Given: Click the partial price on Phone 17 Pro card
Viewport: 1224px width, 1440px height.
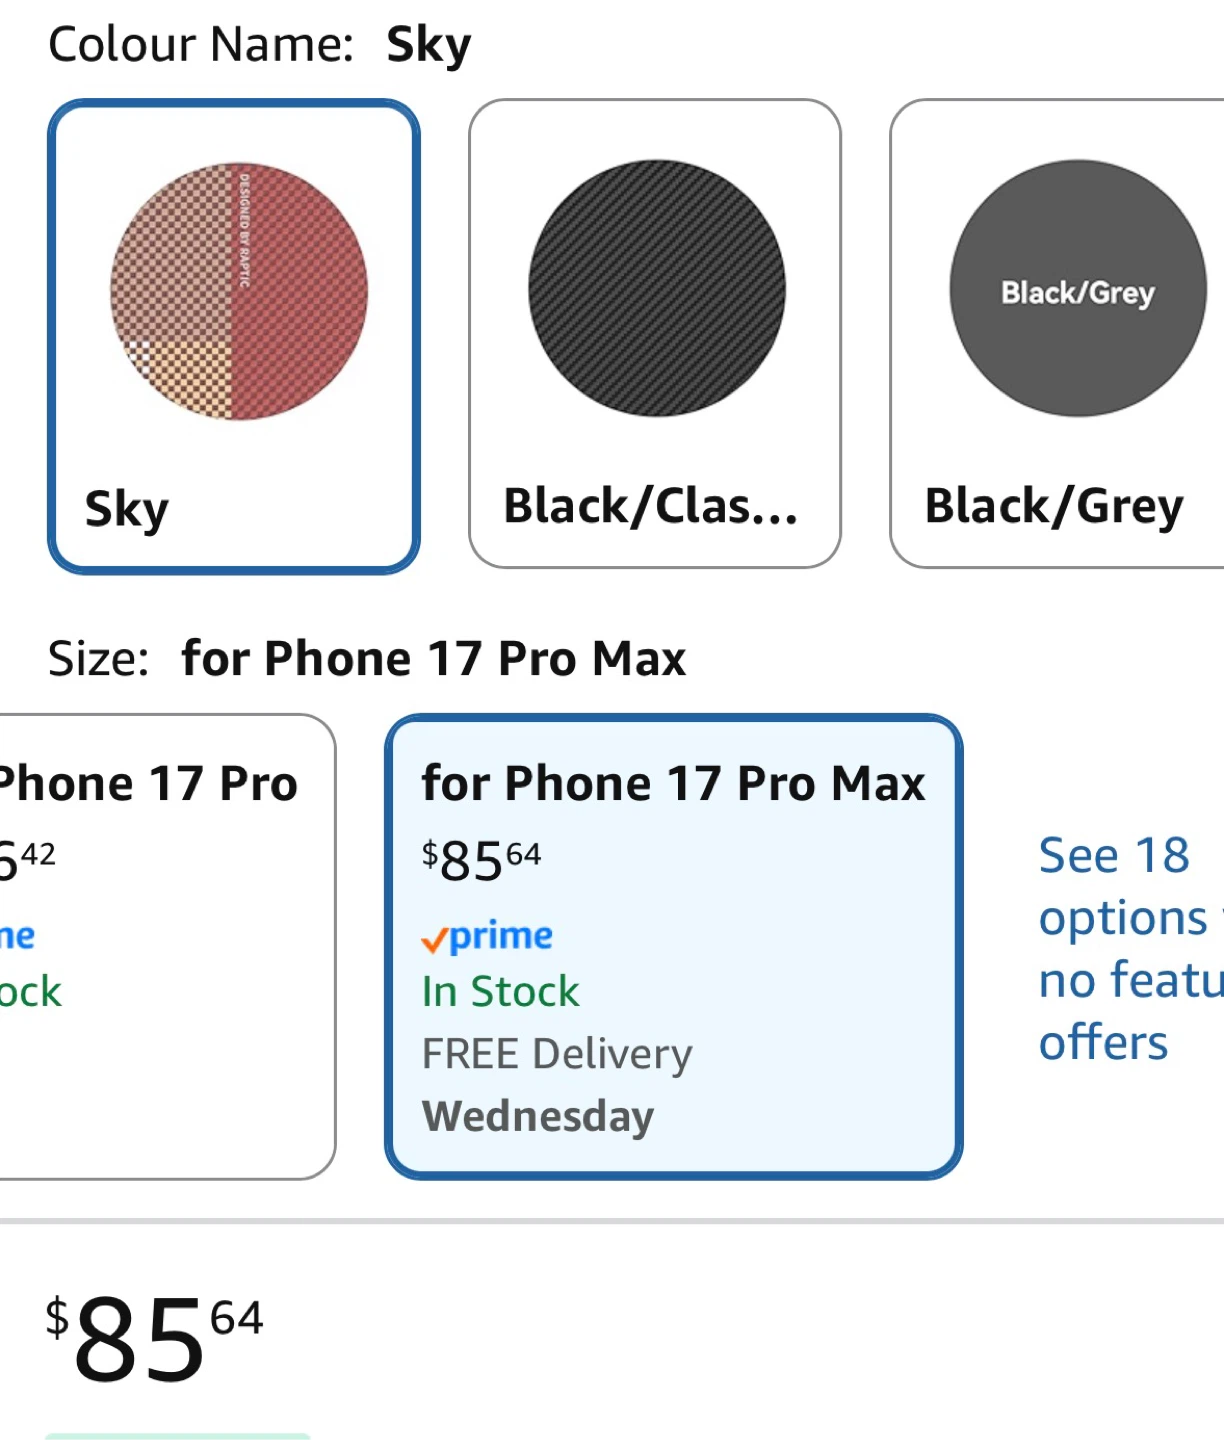Looking at the screenshot, I should [x=26, y=860].
